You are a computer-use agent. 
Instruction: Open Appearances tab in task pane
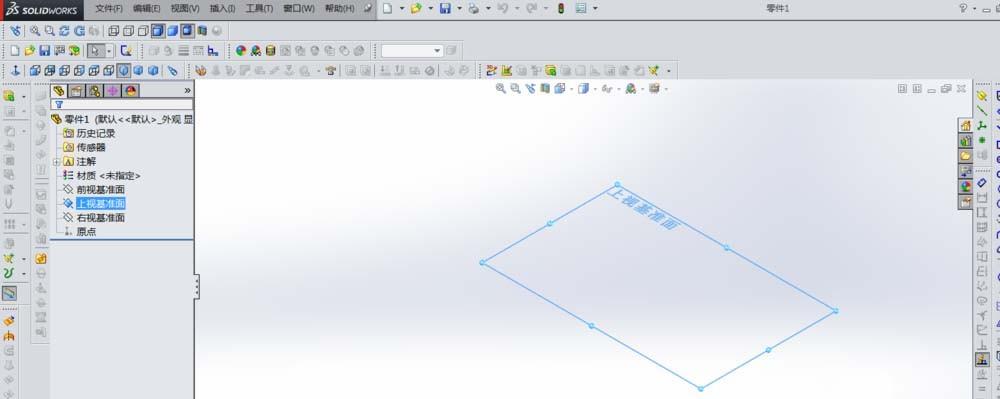click(966, 187)
